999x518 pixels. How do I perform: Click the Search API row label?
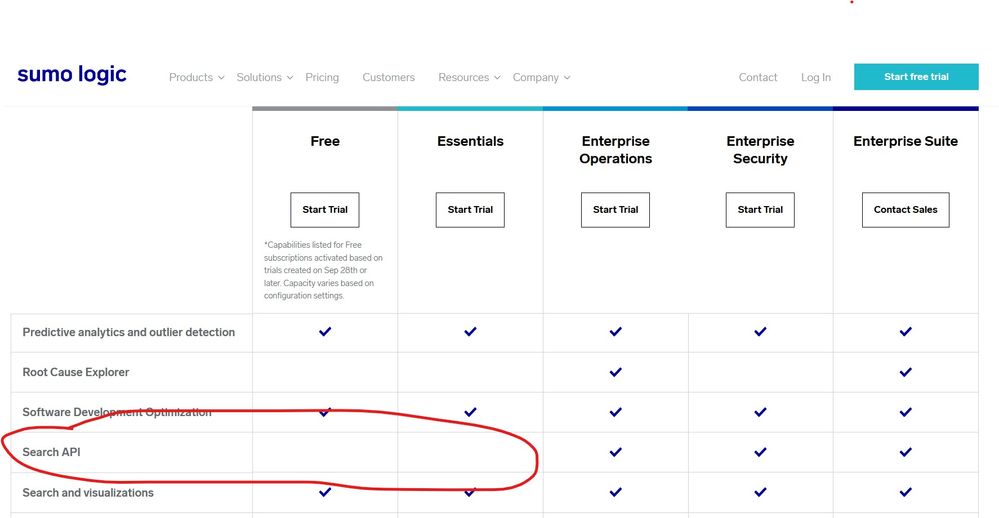[x=52, y=452]
